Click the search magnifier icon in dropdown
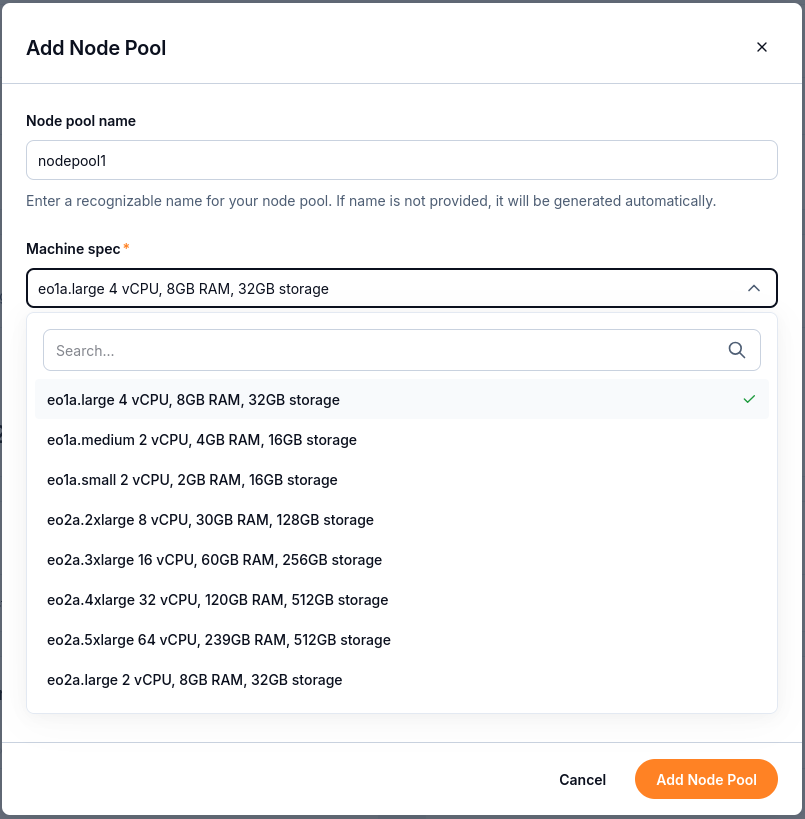This screenshot has height=819, width=805. point(737,350)
